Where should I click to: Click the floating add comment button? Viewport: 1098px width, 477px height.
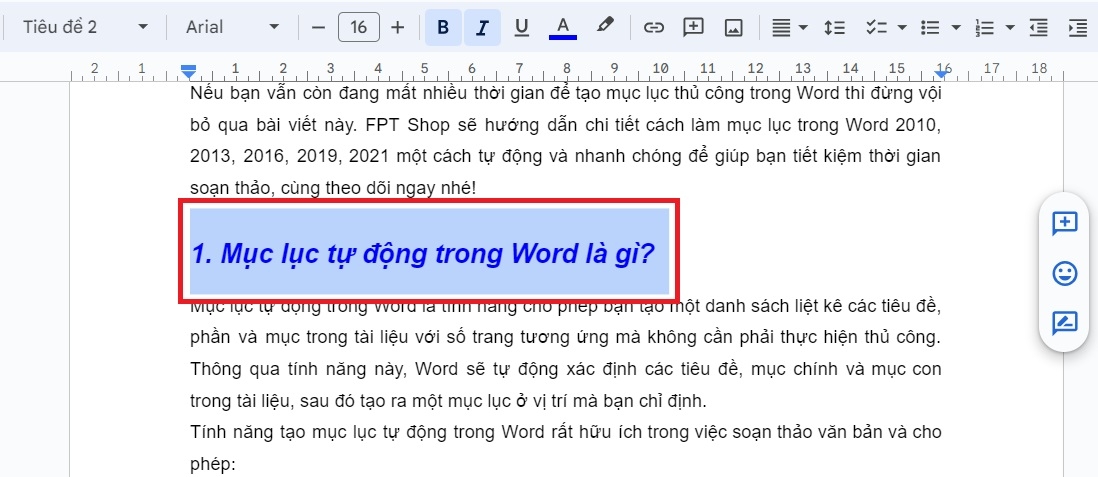[1064, 223]
